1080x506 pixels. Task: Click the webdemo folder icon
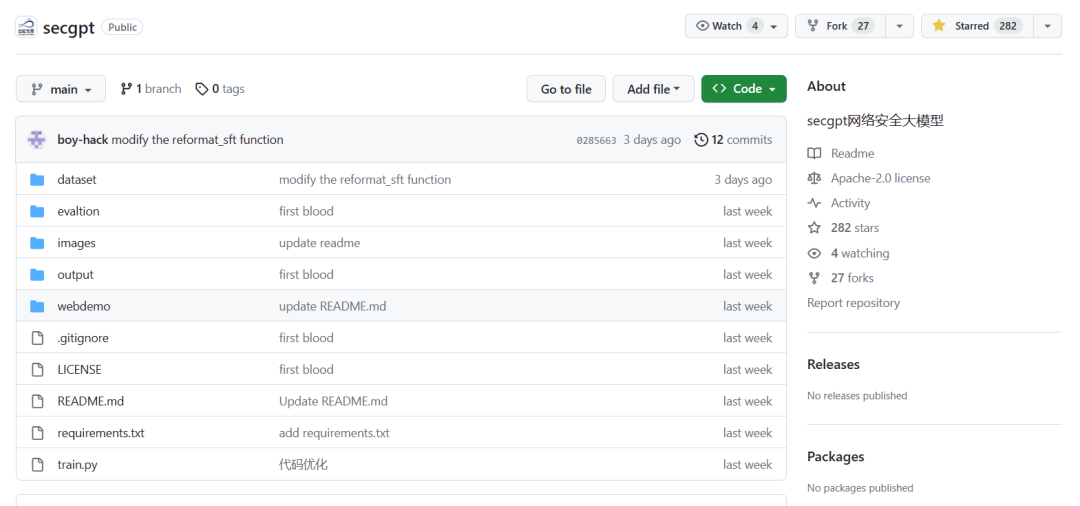coord(37,306)
